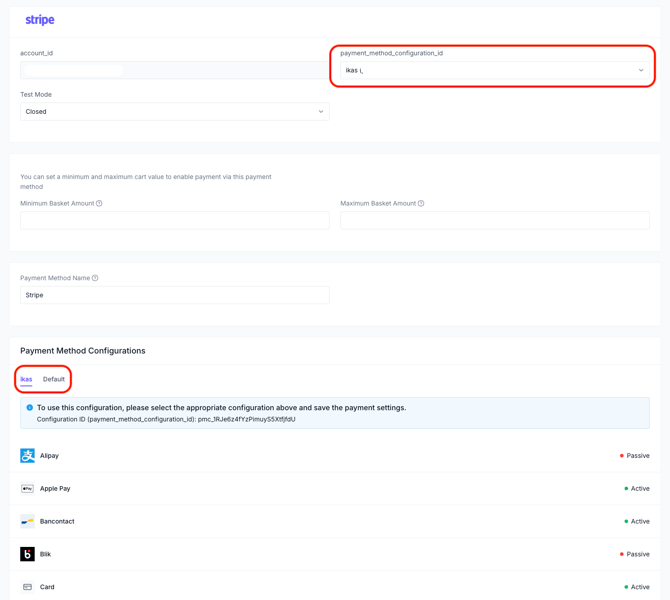Click the Minimum Basket Amount input
Image resolution: width=670 pixels, height=600 pixels.
[175, 221]
